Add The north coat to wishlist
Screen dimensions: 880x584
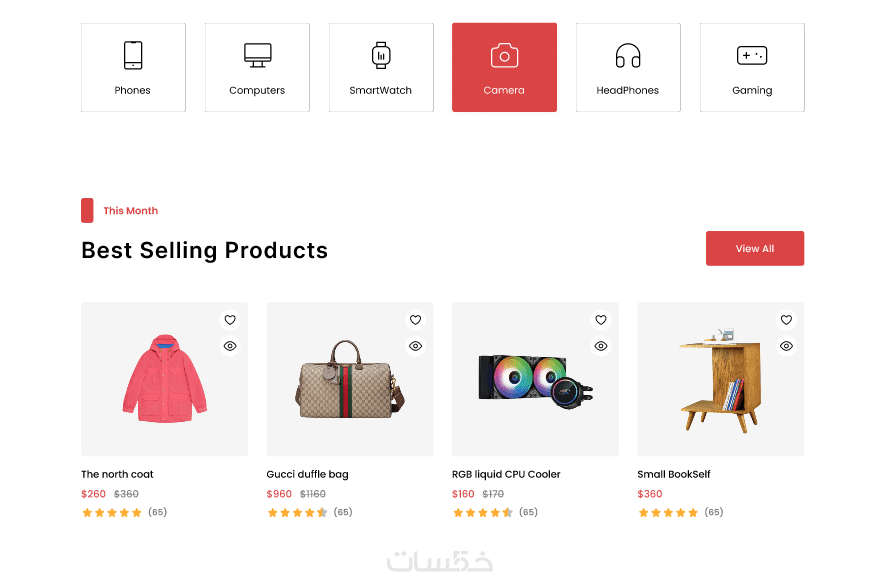click(x=230, y=320)
